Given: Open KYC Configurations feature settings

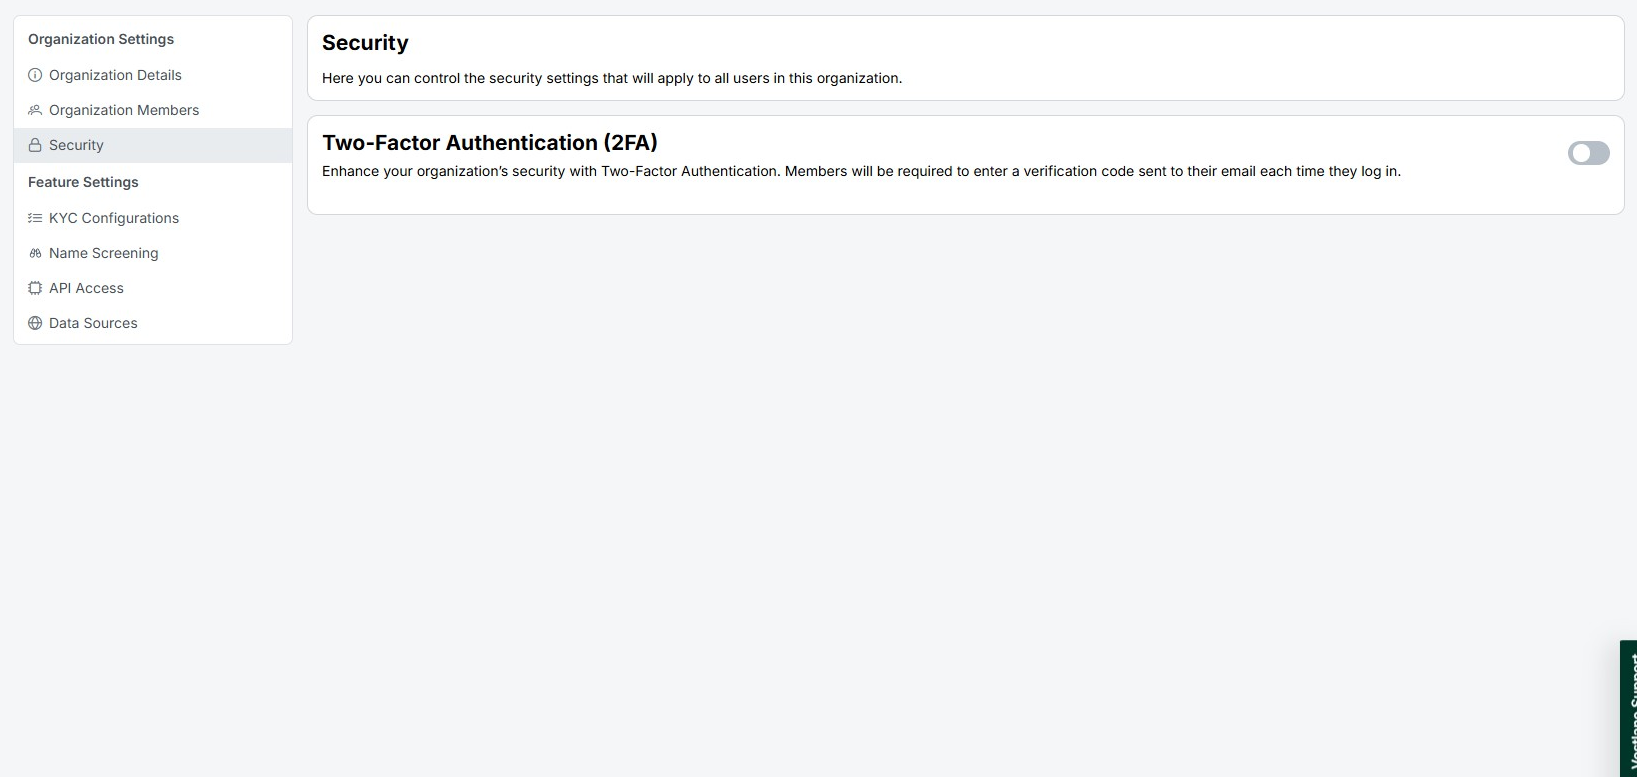Looking at the screenshot, I should 114,218.
